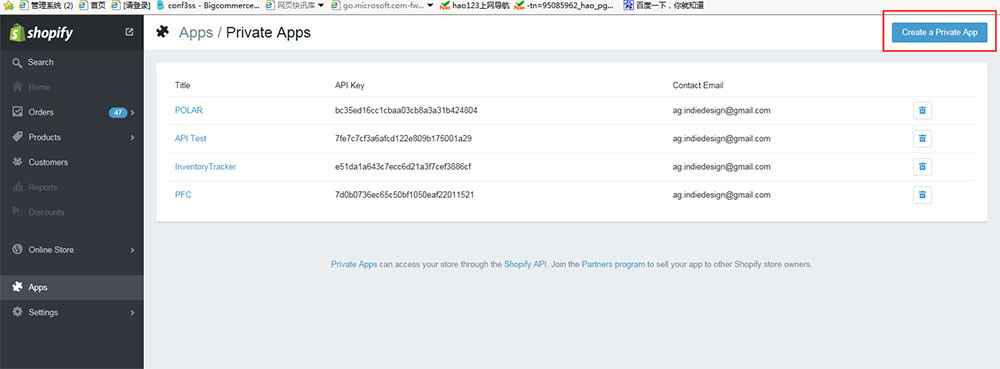
Task: Delete the POLAR private app
Action: tap(922, 110)
